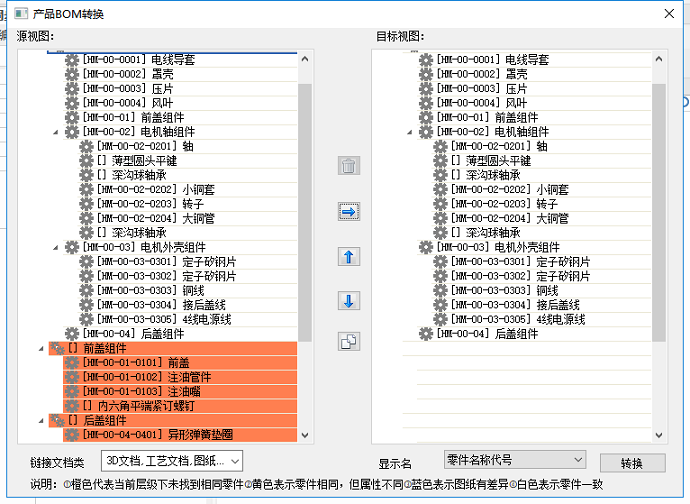Collapse 电机外壳组件 node in source view
Viewport: 690px width, 504px height.
click(55, 248)
